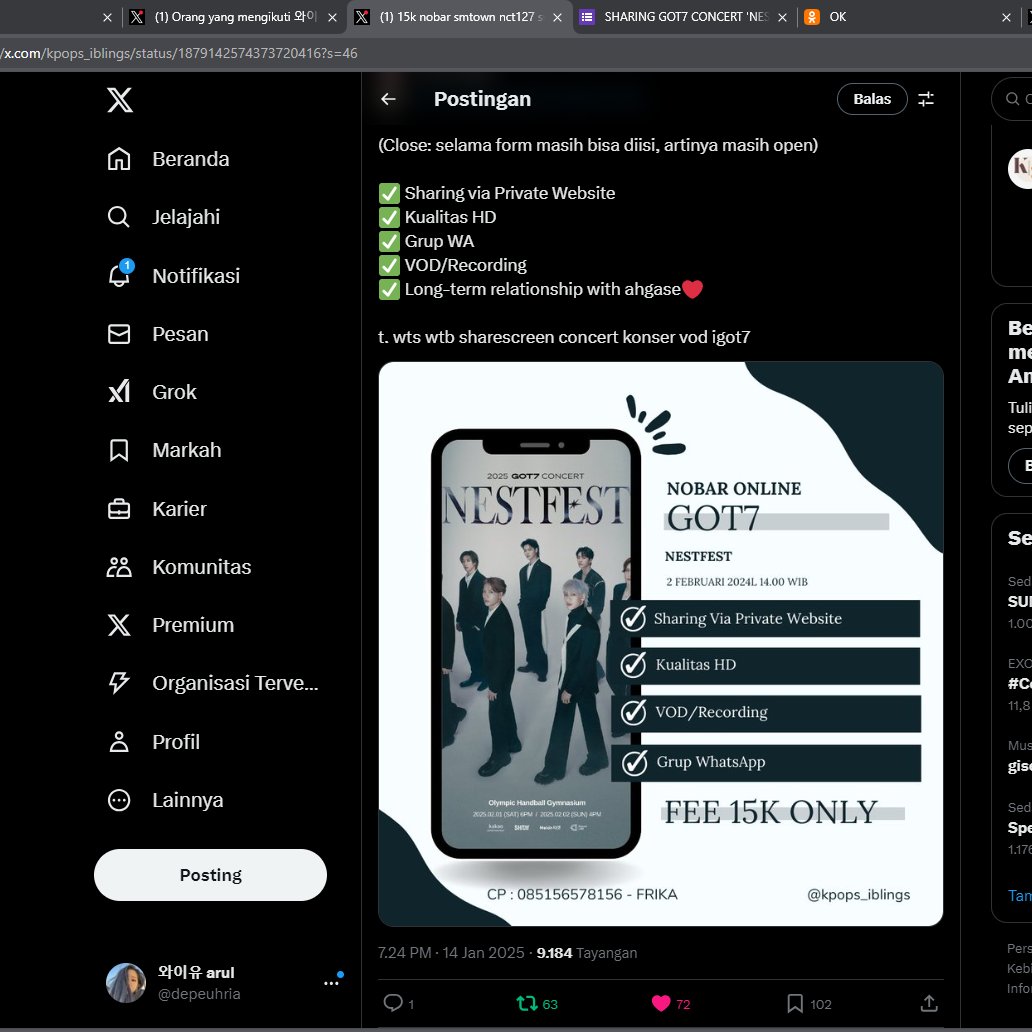Click the white Posting button
The width and height of the screenshot is (1032, 1032).
point(211,875)
